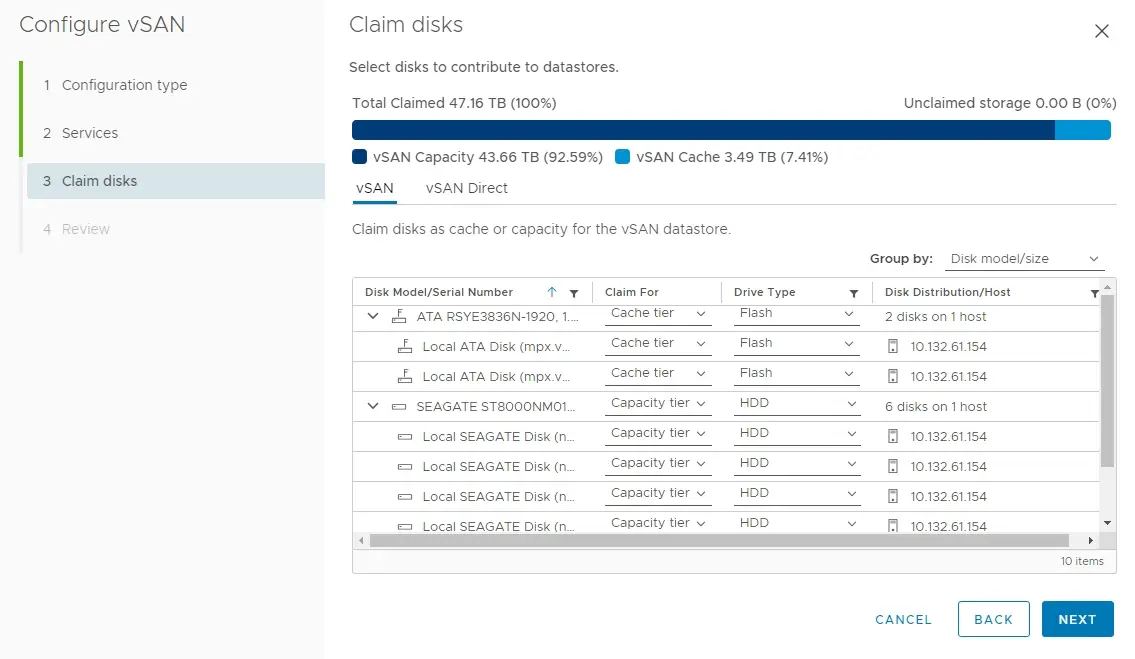Collapse the ATA RSYE3836N-1920 disk group
This screenshot has width=1135, height=659.
click(373, 317)
